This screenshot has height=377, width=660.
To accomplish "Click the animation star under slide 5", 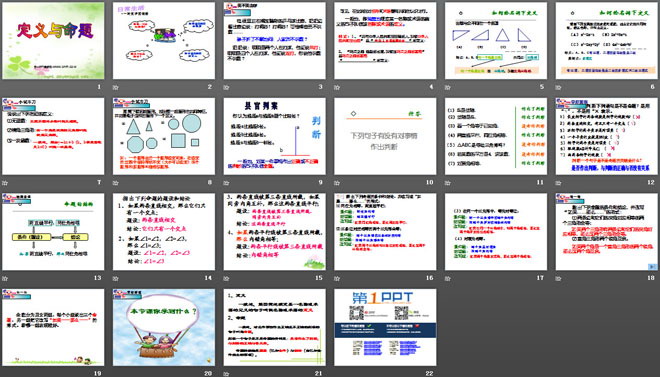I will click(448, 87).
